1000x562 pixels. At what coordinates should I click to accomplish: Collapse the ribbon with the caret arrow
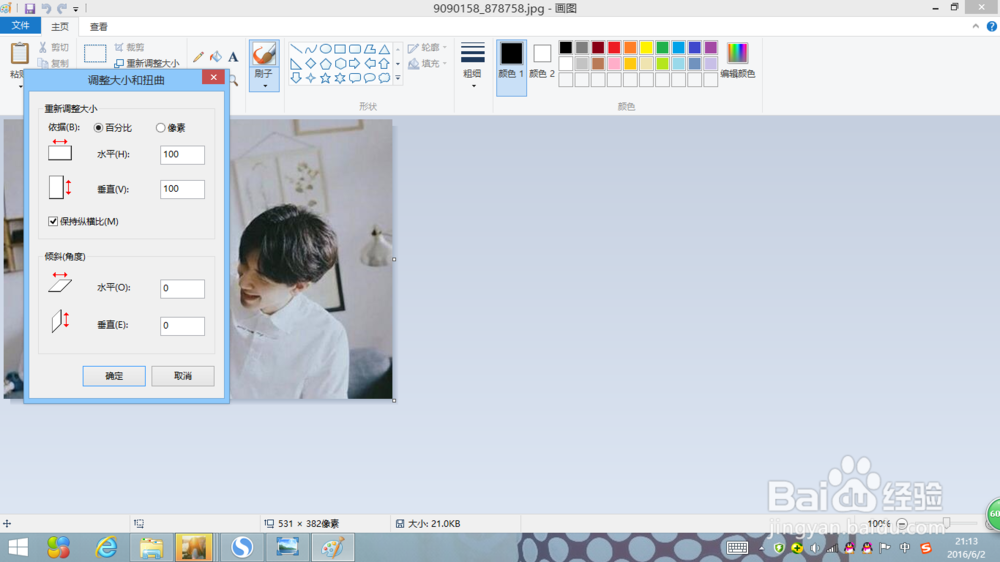(x=976, y=26)
